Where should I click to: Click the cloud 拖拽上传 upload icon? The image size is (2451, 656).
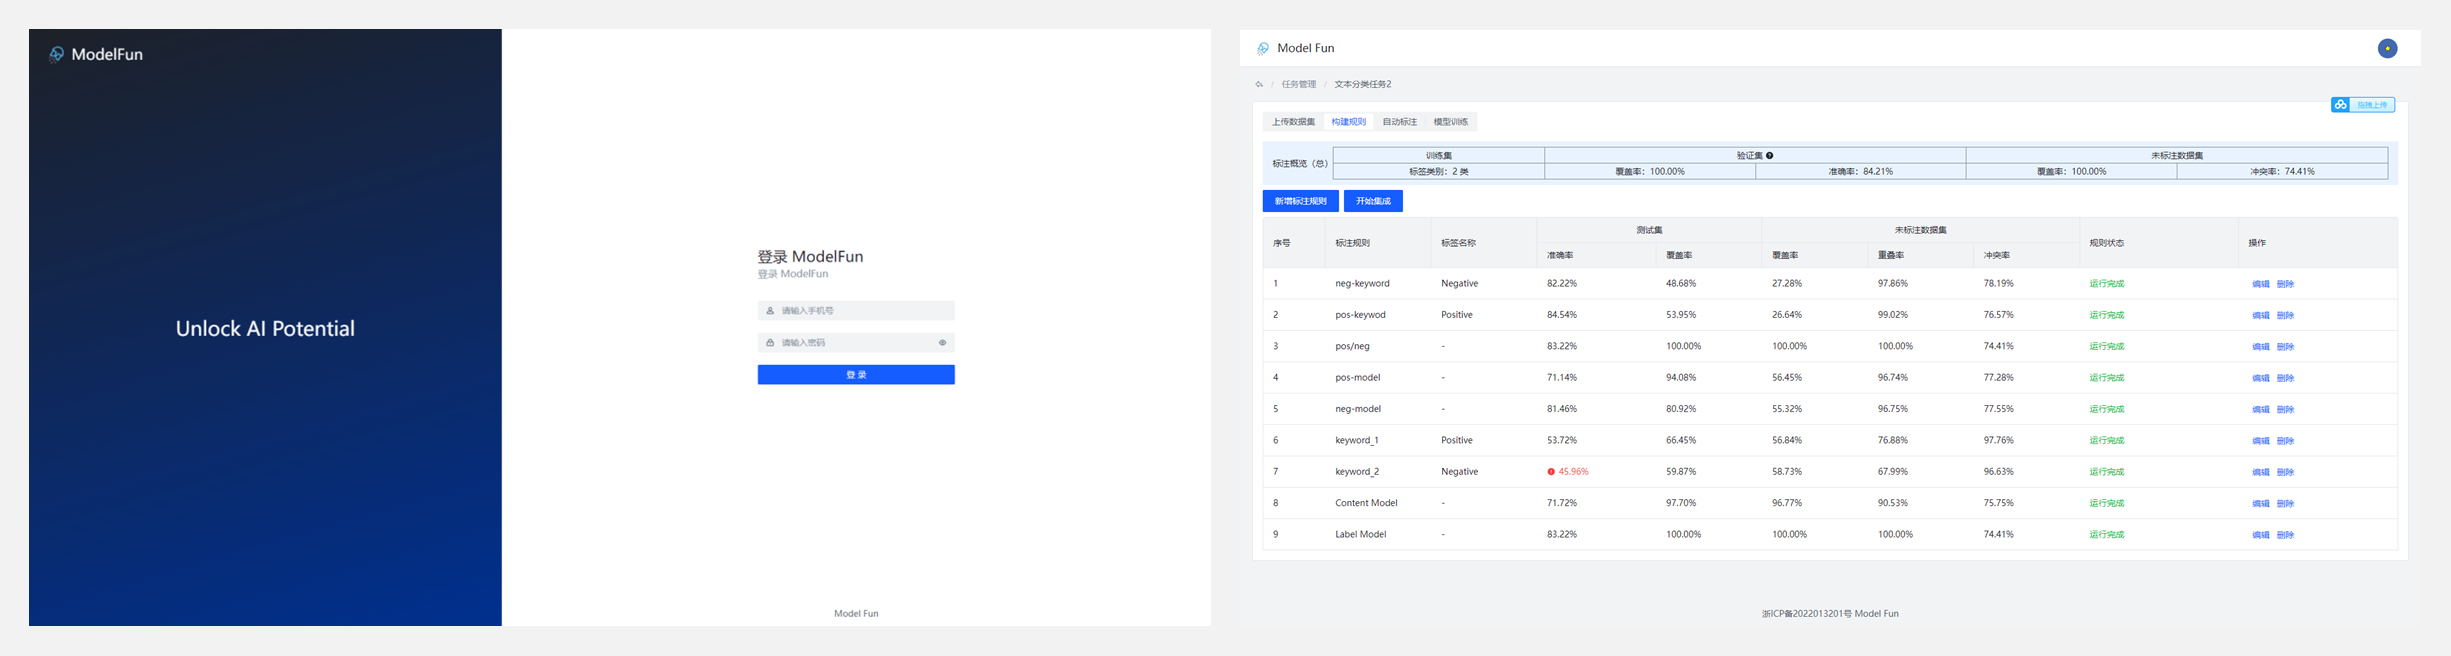click(x=2341, y=105)
